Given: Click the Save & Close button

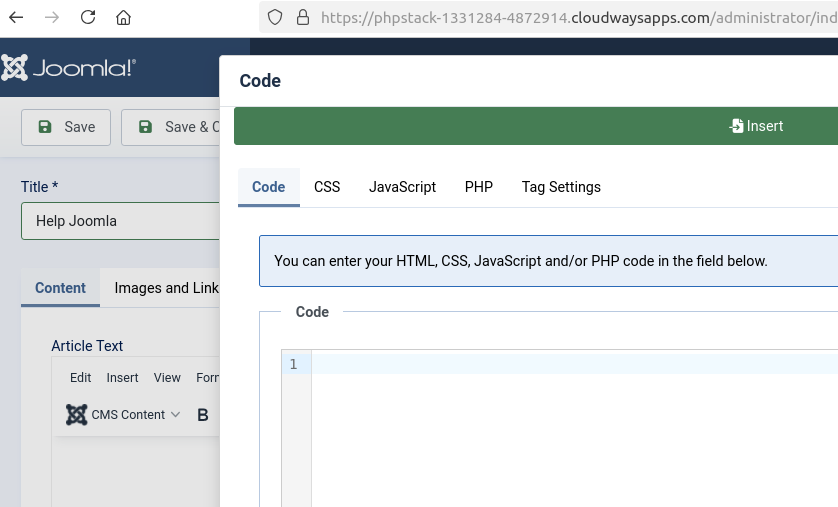Looking at the screenshot, I should pos(170,127).
